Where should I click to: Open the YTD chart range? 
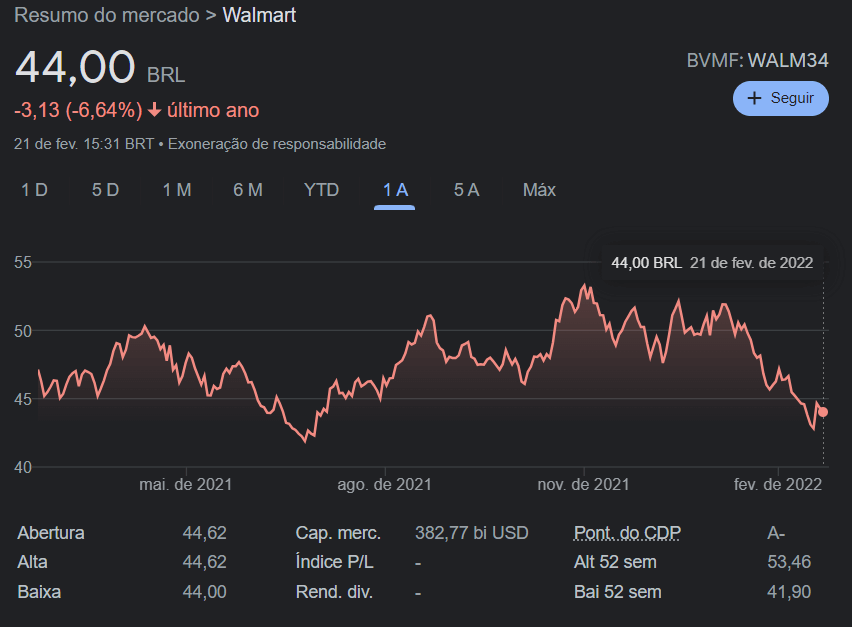coord(321,190)
